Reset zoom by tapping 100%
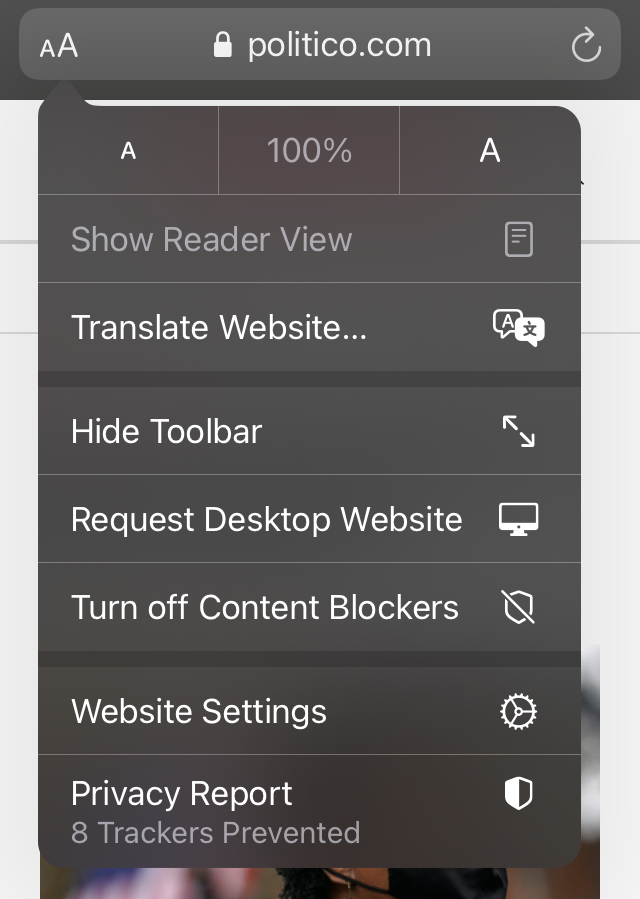The width and height of the screenshot is (640, 899). click(309, 151)
